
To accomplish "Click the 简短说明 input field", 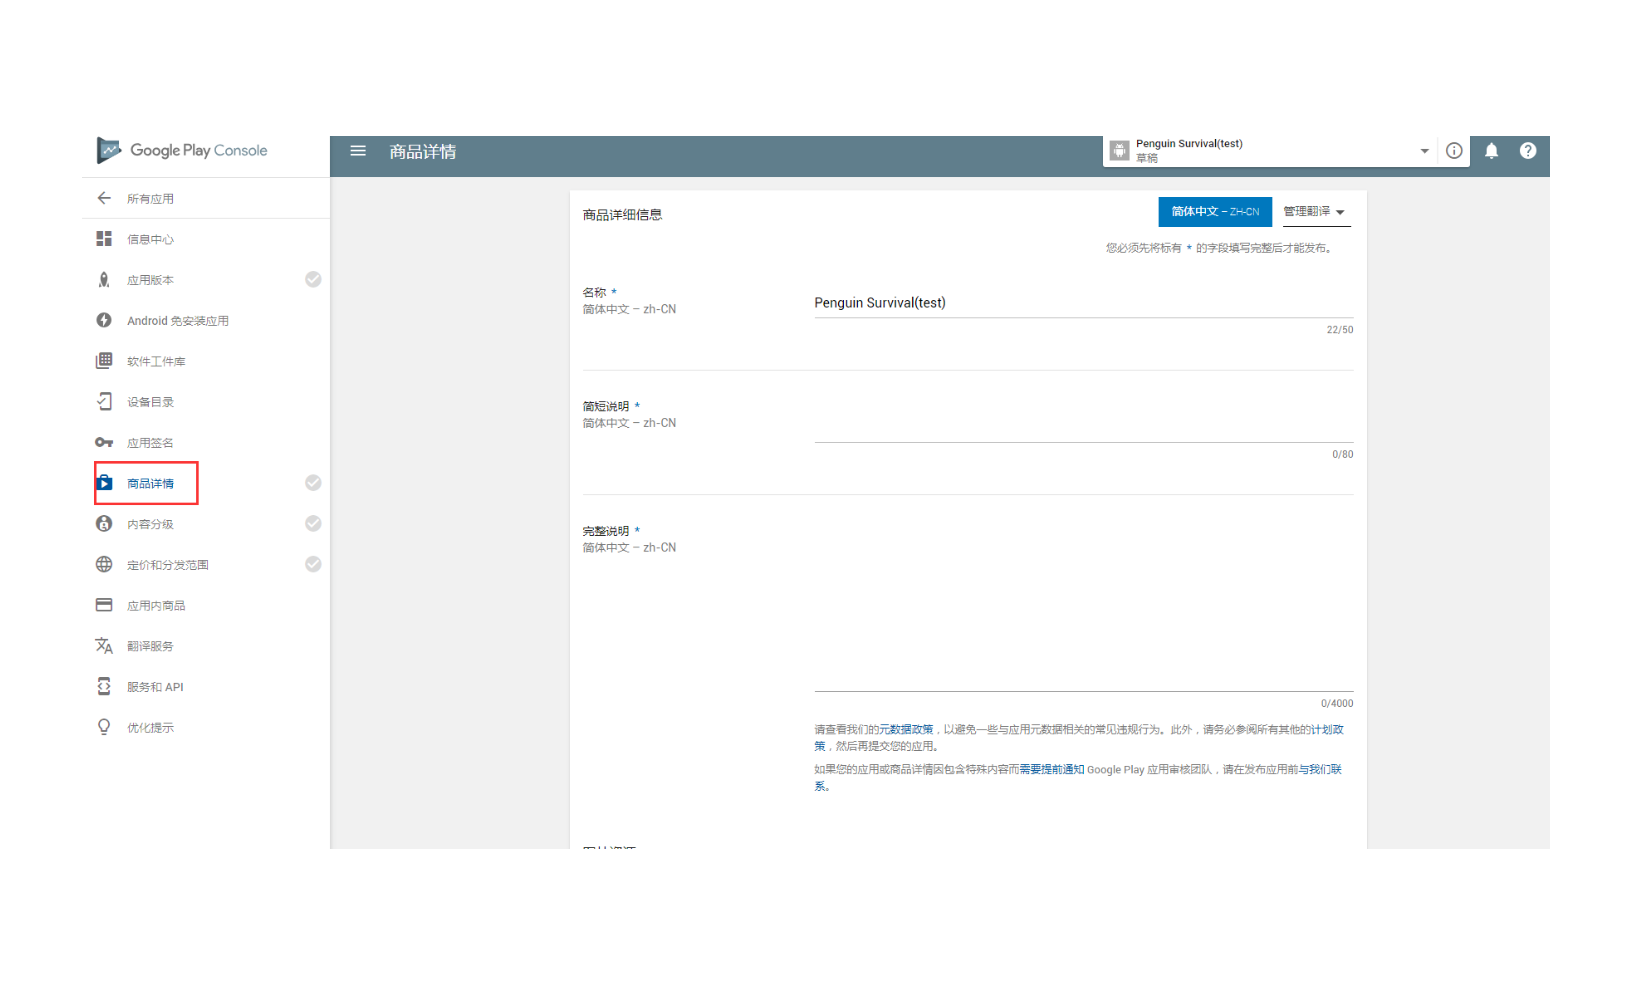I will coord(1083,426).
